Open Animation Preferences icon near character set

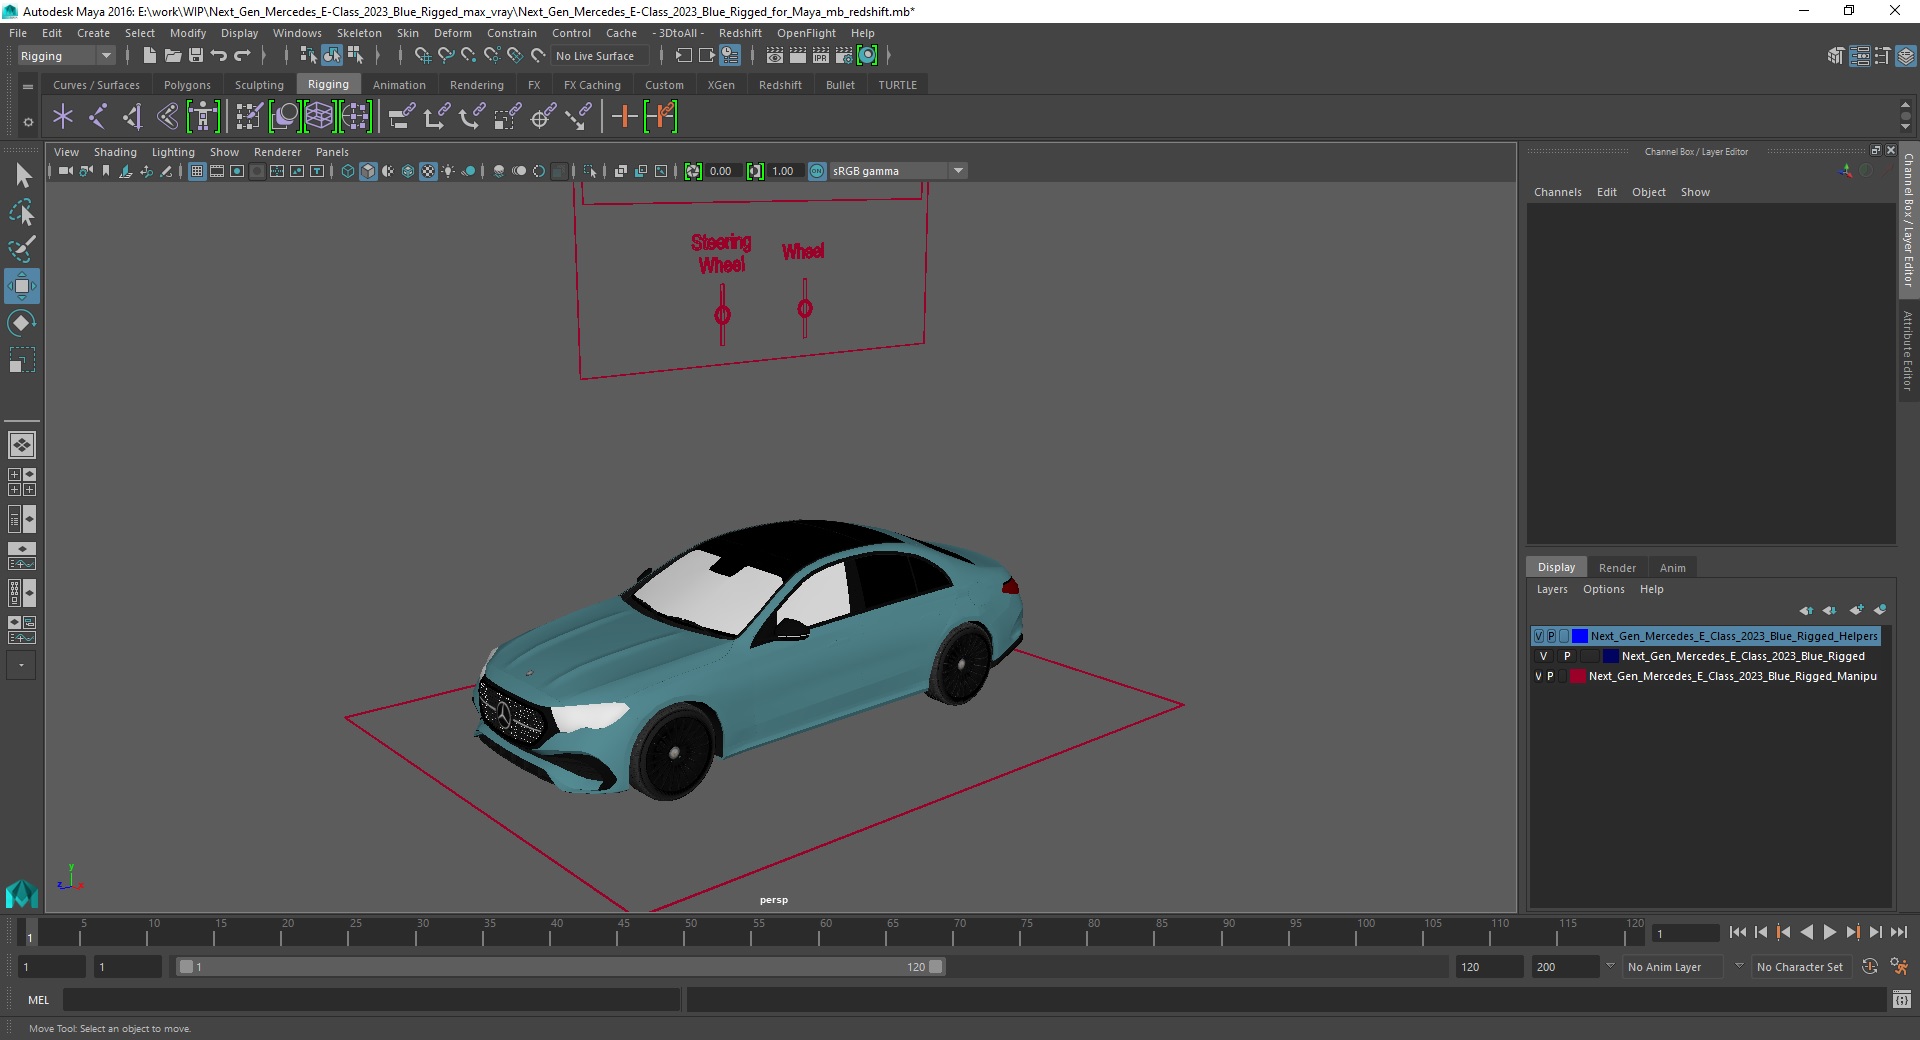[1899, 967]
